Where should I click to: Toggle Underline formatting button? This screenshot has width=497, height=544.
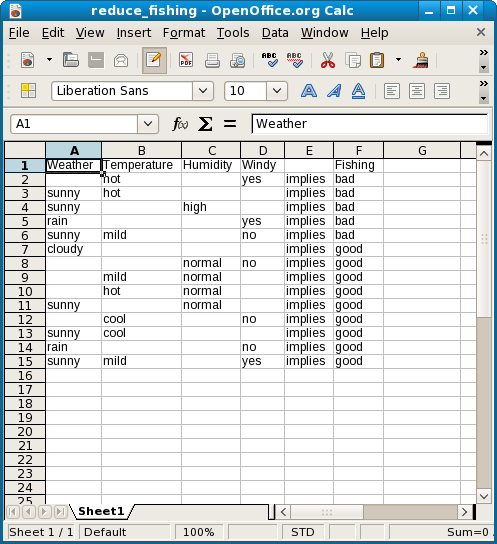pos(358,91)
